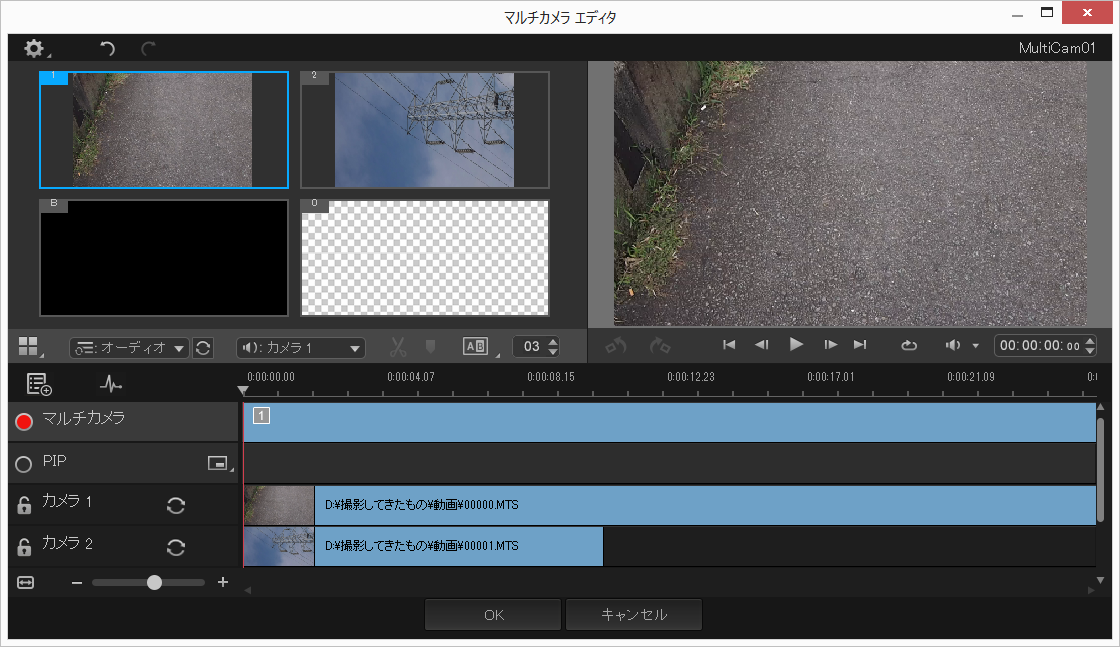This screenshot has height=647, width=1120.
Task: Select the multicamera track clip 1
Action: point(669,422)
